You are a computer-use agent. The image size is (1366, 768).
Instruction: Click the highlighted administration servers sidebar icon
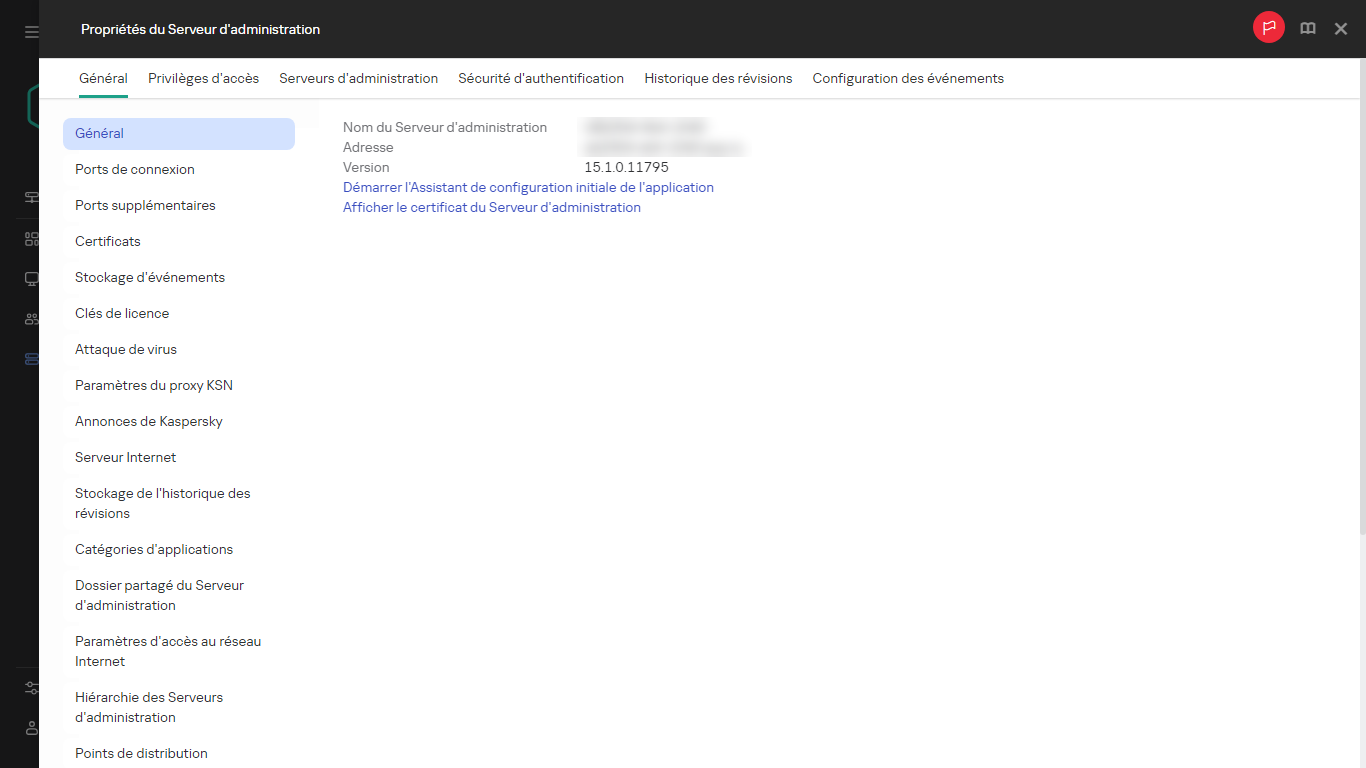click(x=29, y=358)
